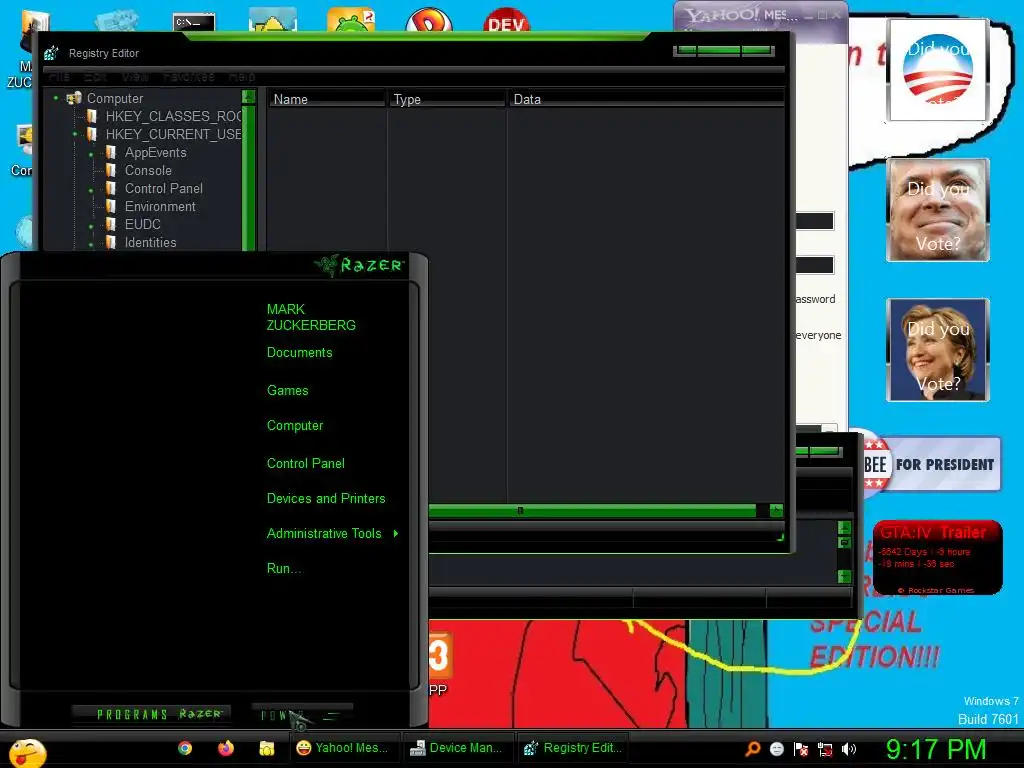Open the Command Prompt desktop icon
1024x768 pixels.
[x=194, y=22]
